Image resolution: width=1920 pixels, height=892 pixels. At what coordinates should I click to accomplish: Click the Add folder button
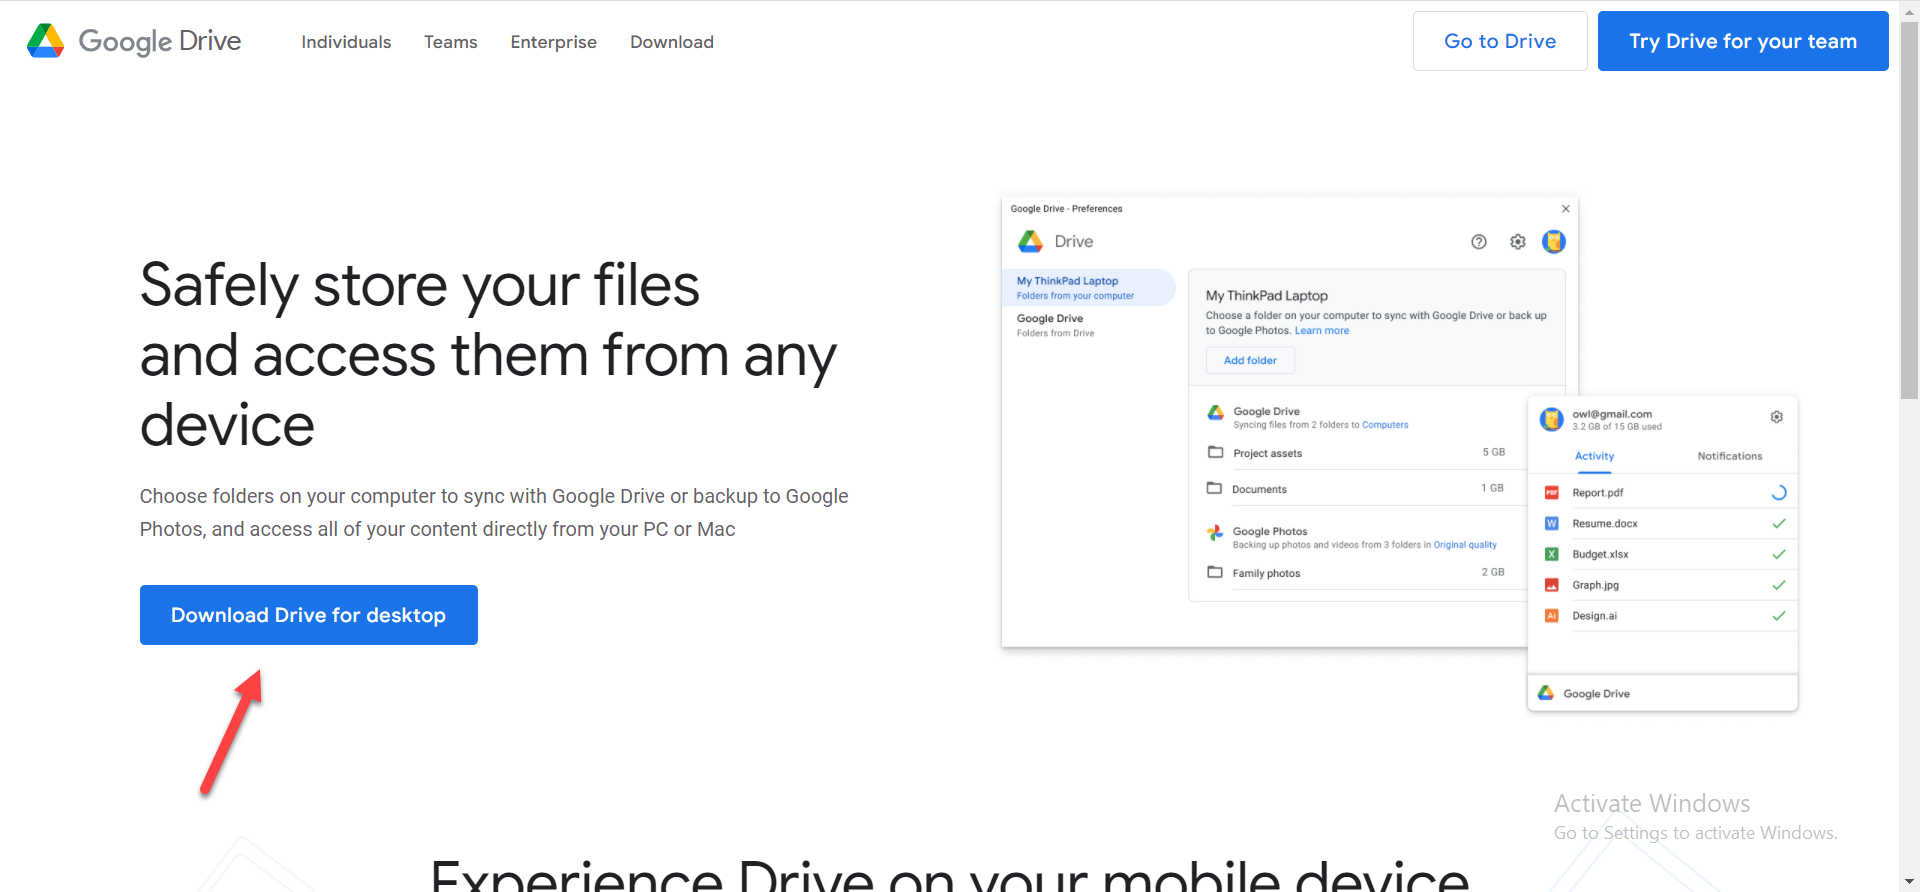[x=1250, y=360]
